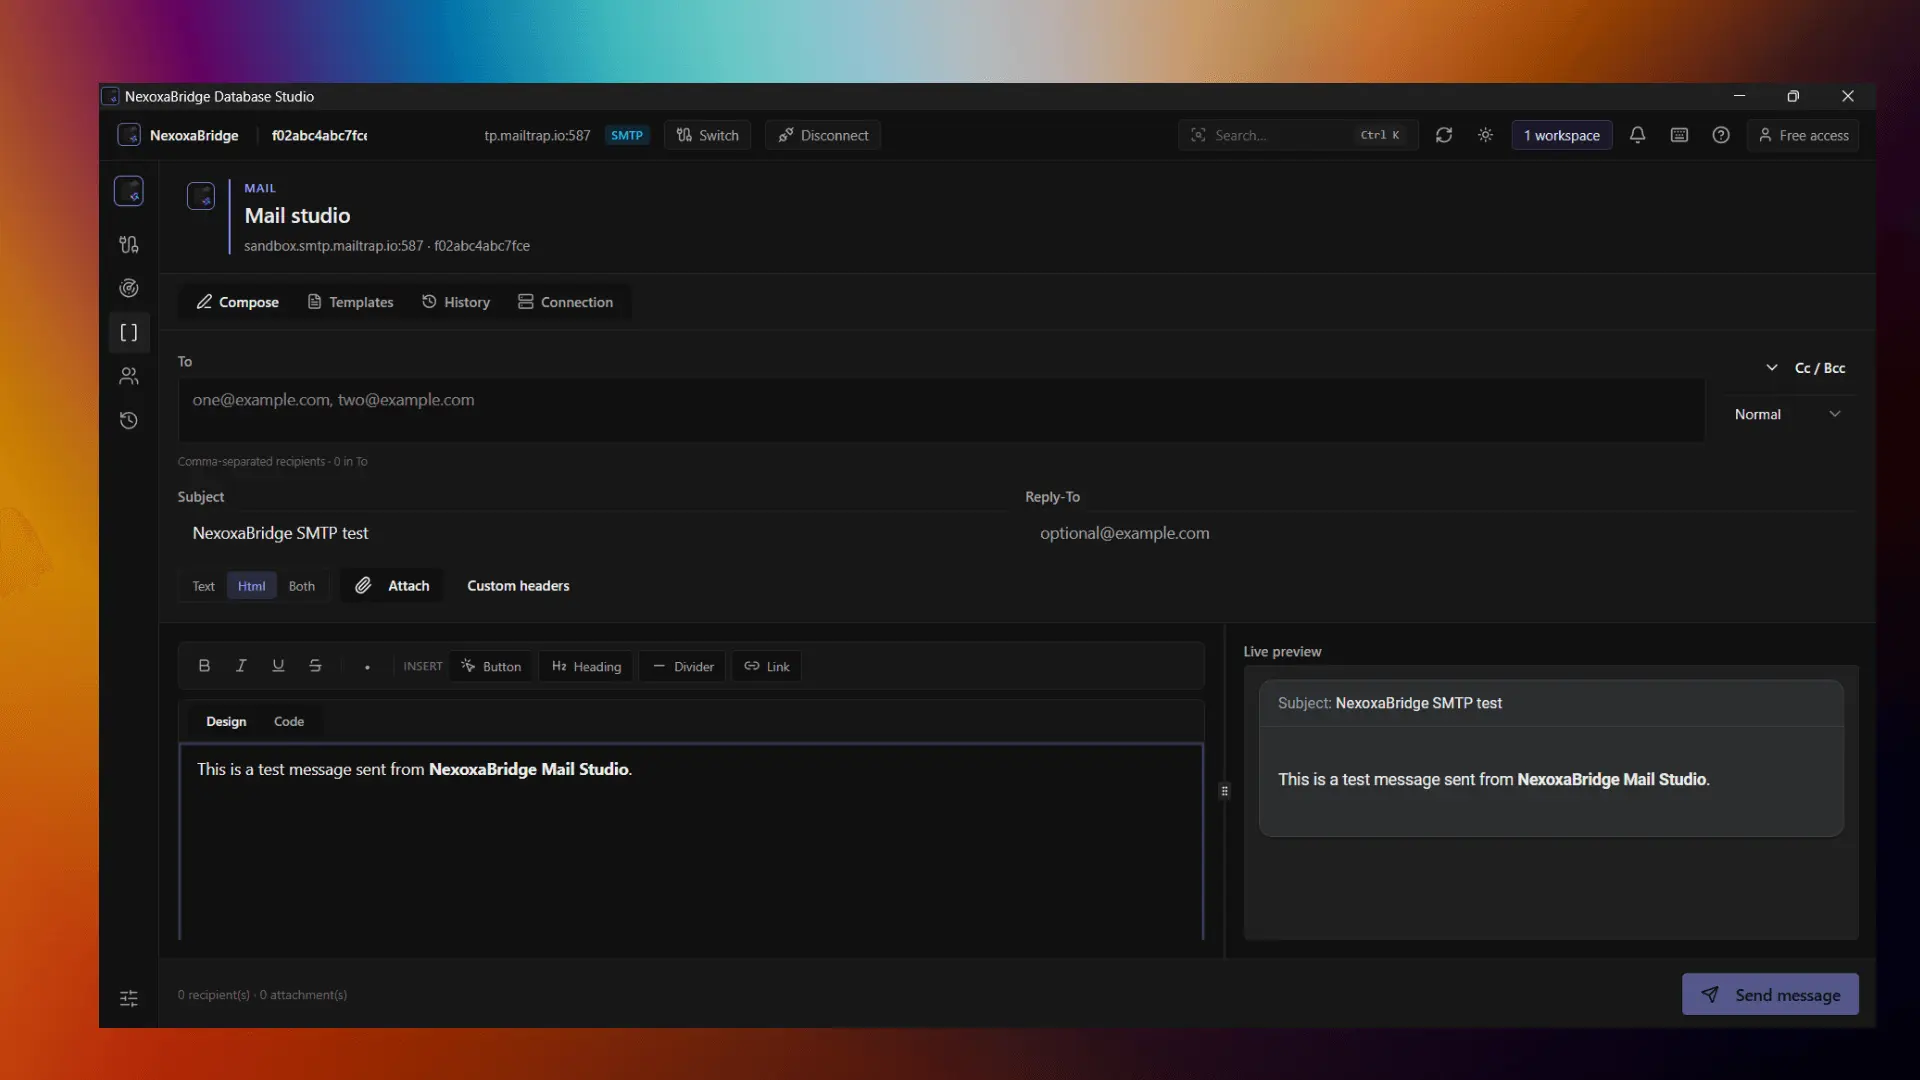
Task: Open the notifications bell
Action: click(x=1638, y=135)
